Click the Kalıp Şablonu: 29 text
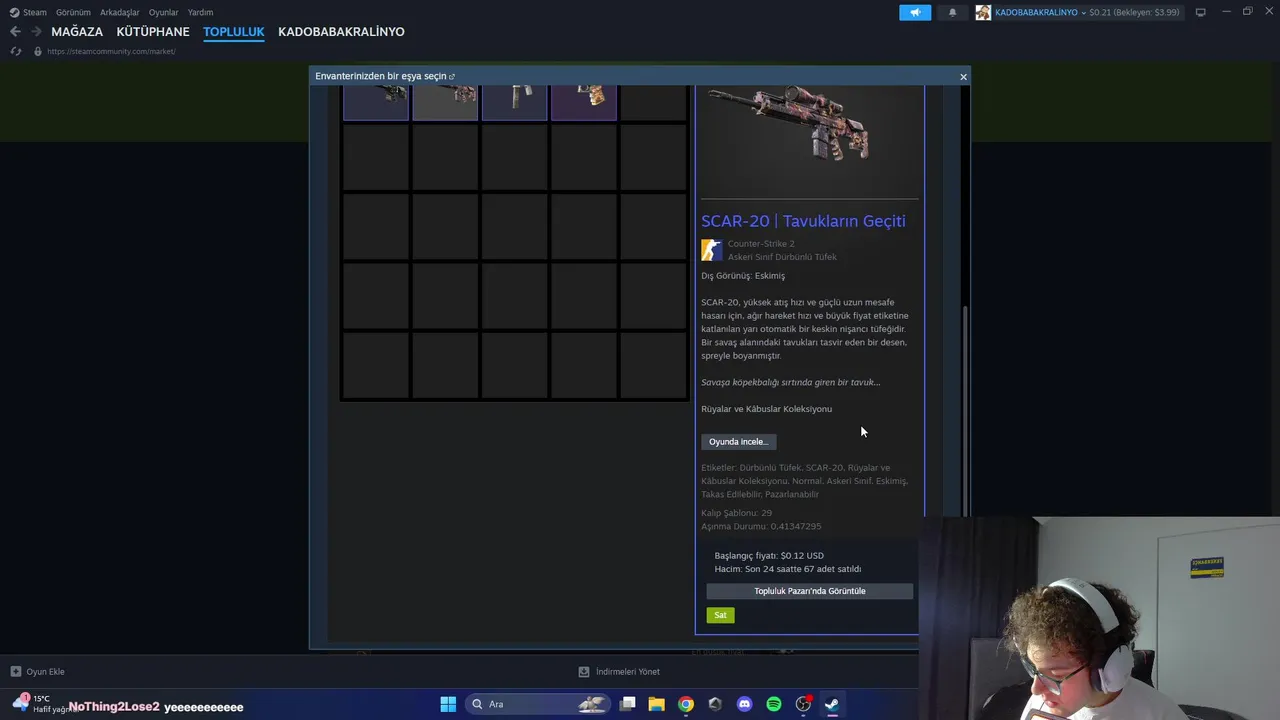This screenshot has height=720, width=1280. tap(736, 513)
